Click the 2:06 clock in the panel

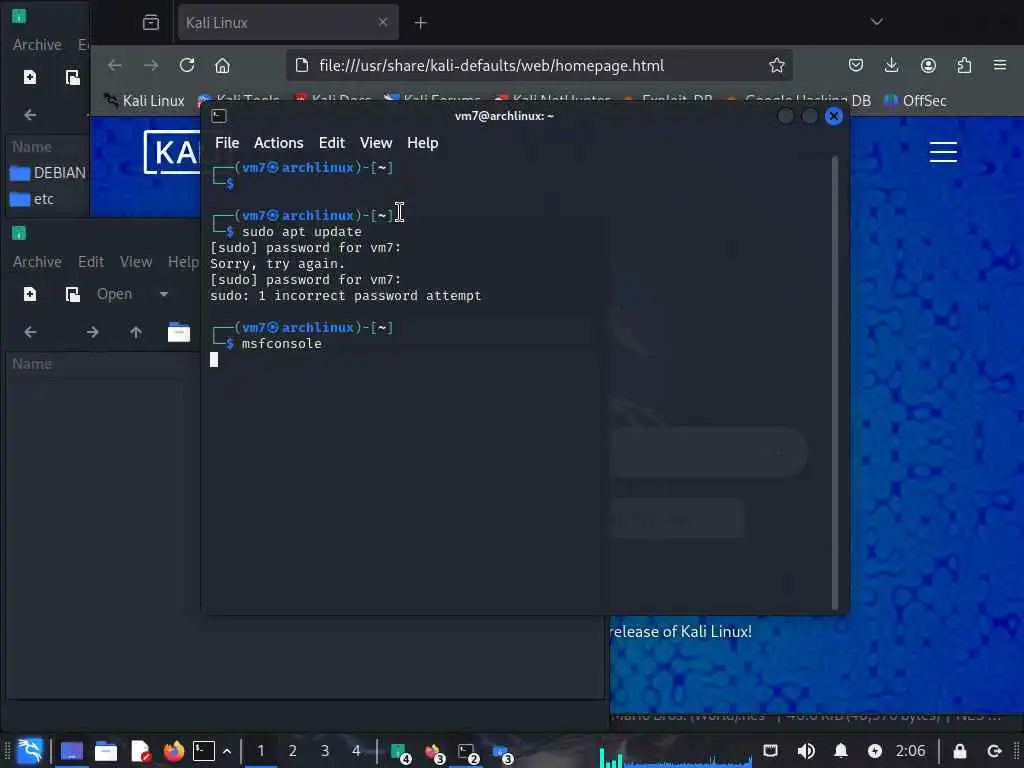pyautogui.click(x=910, y=751)
